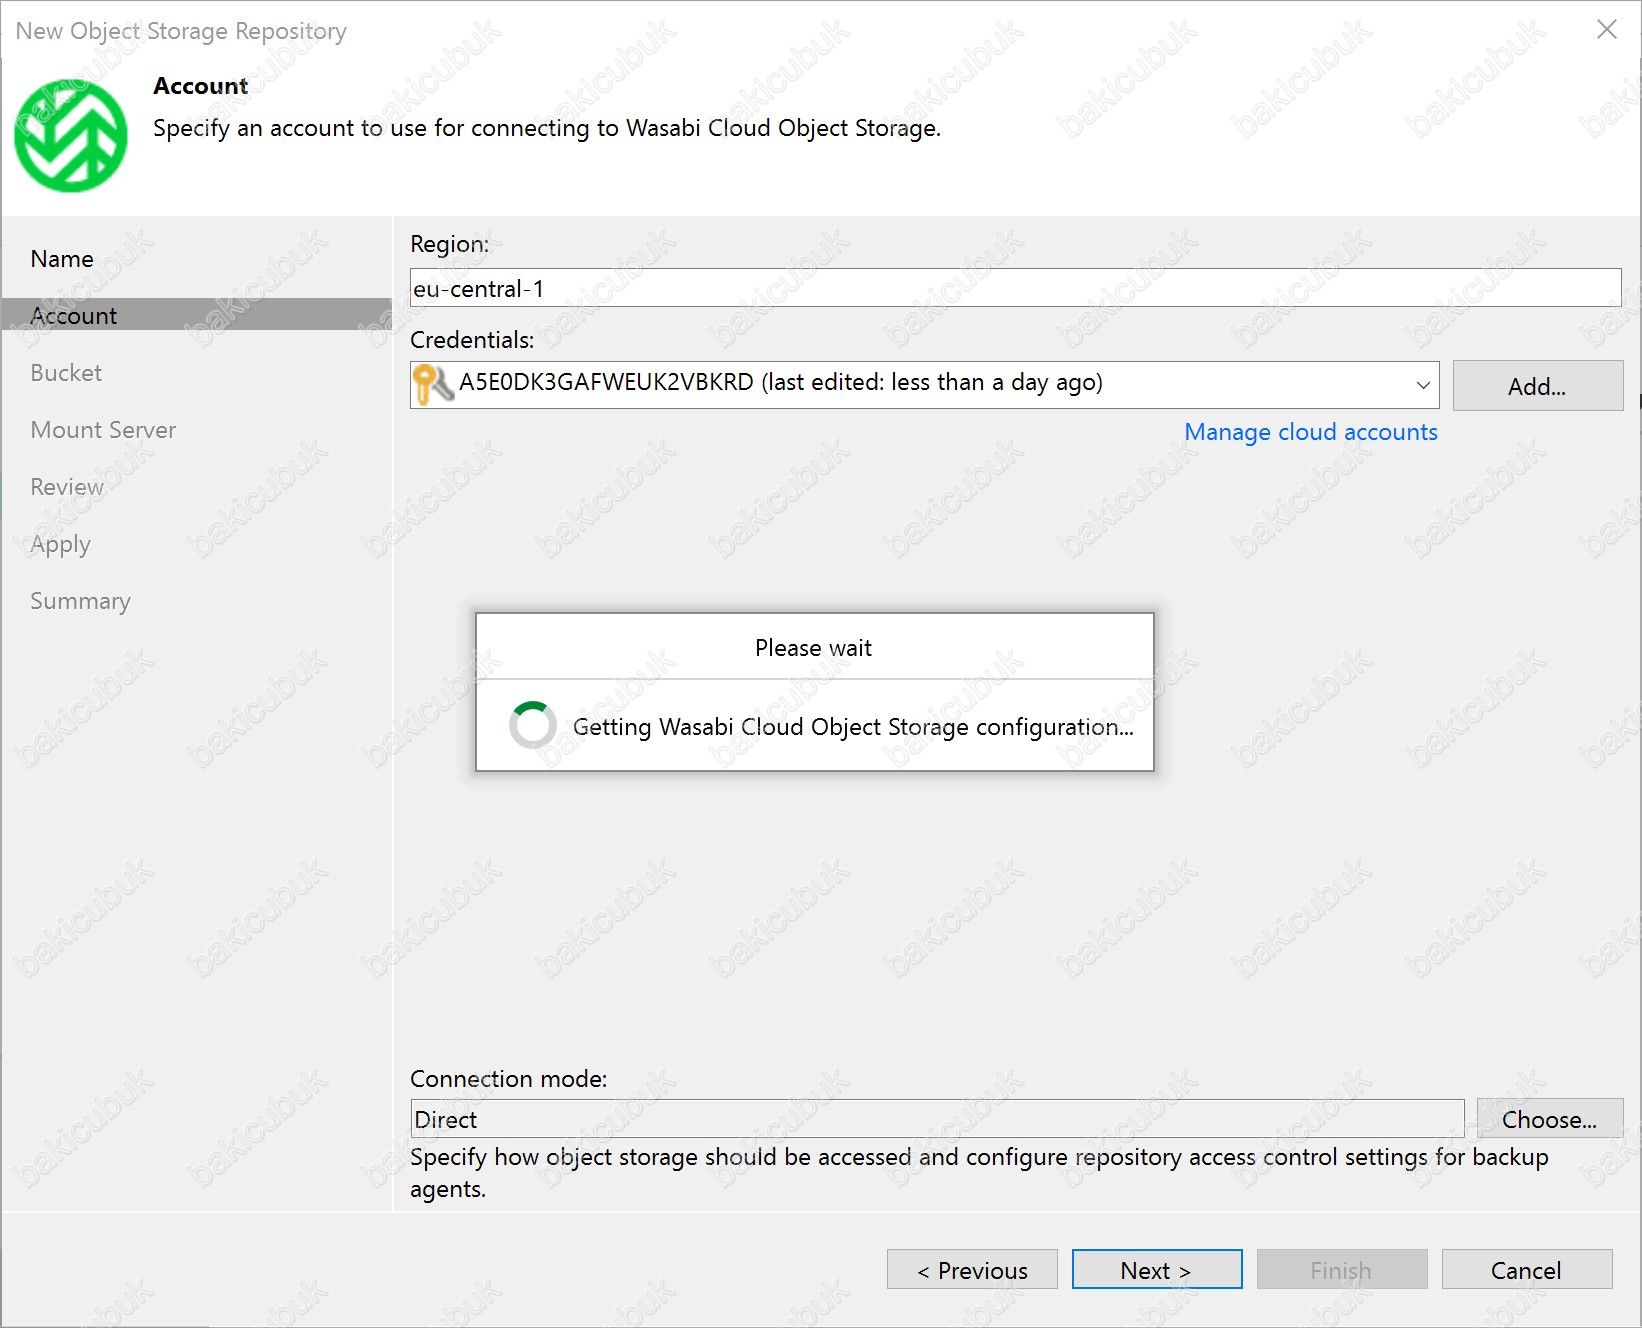Click the Connection mode field showing Direct

point(936,1119)
